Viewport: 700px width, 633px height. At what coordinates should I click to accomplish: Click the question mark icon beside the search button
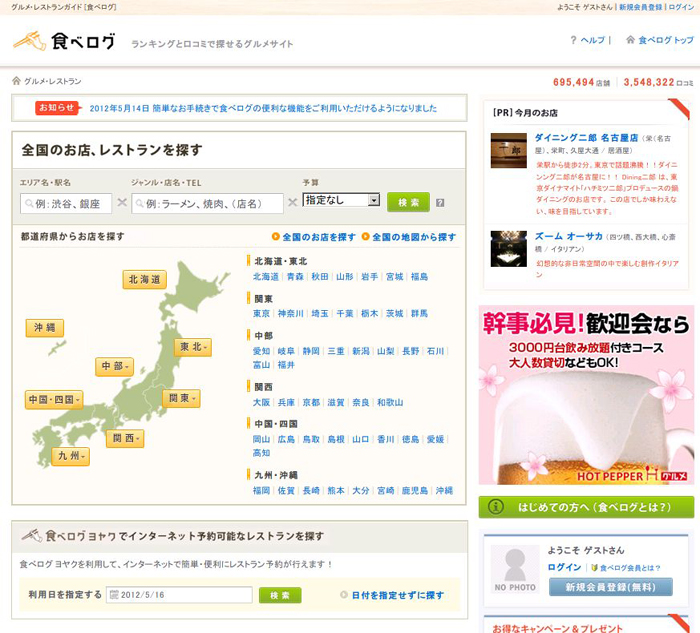[440, 203]
